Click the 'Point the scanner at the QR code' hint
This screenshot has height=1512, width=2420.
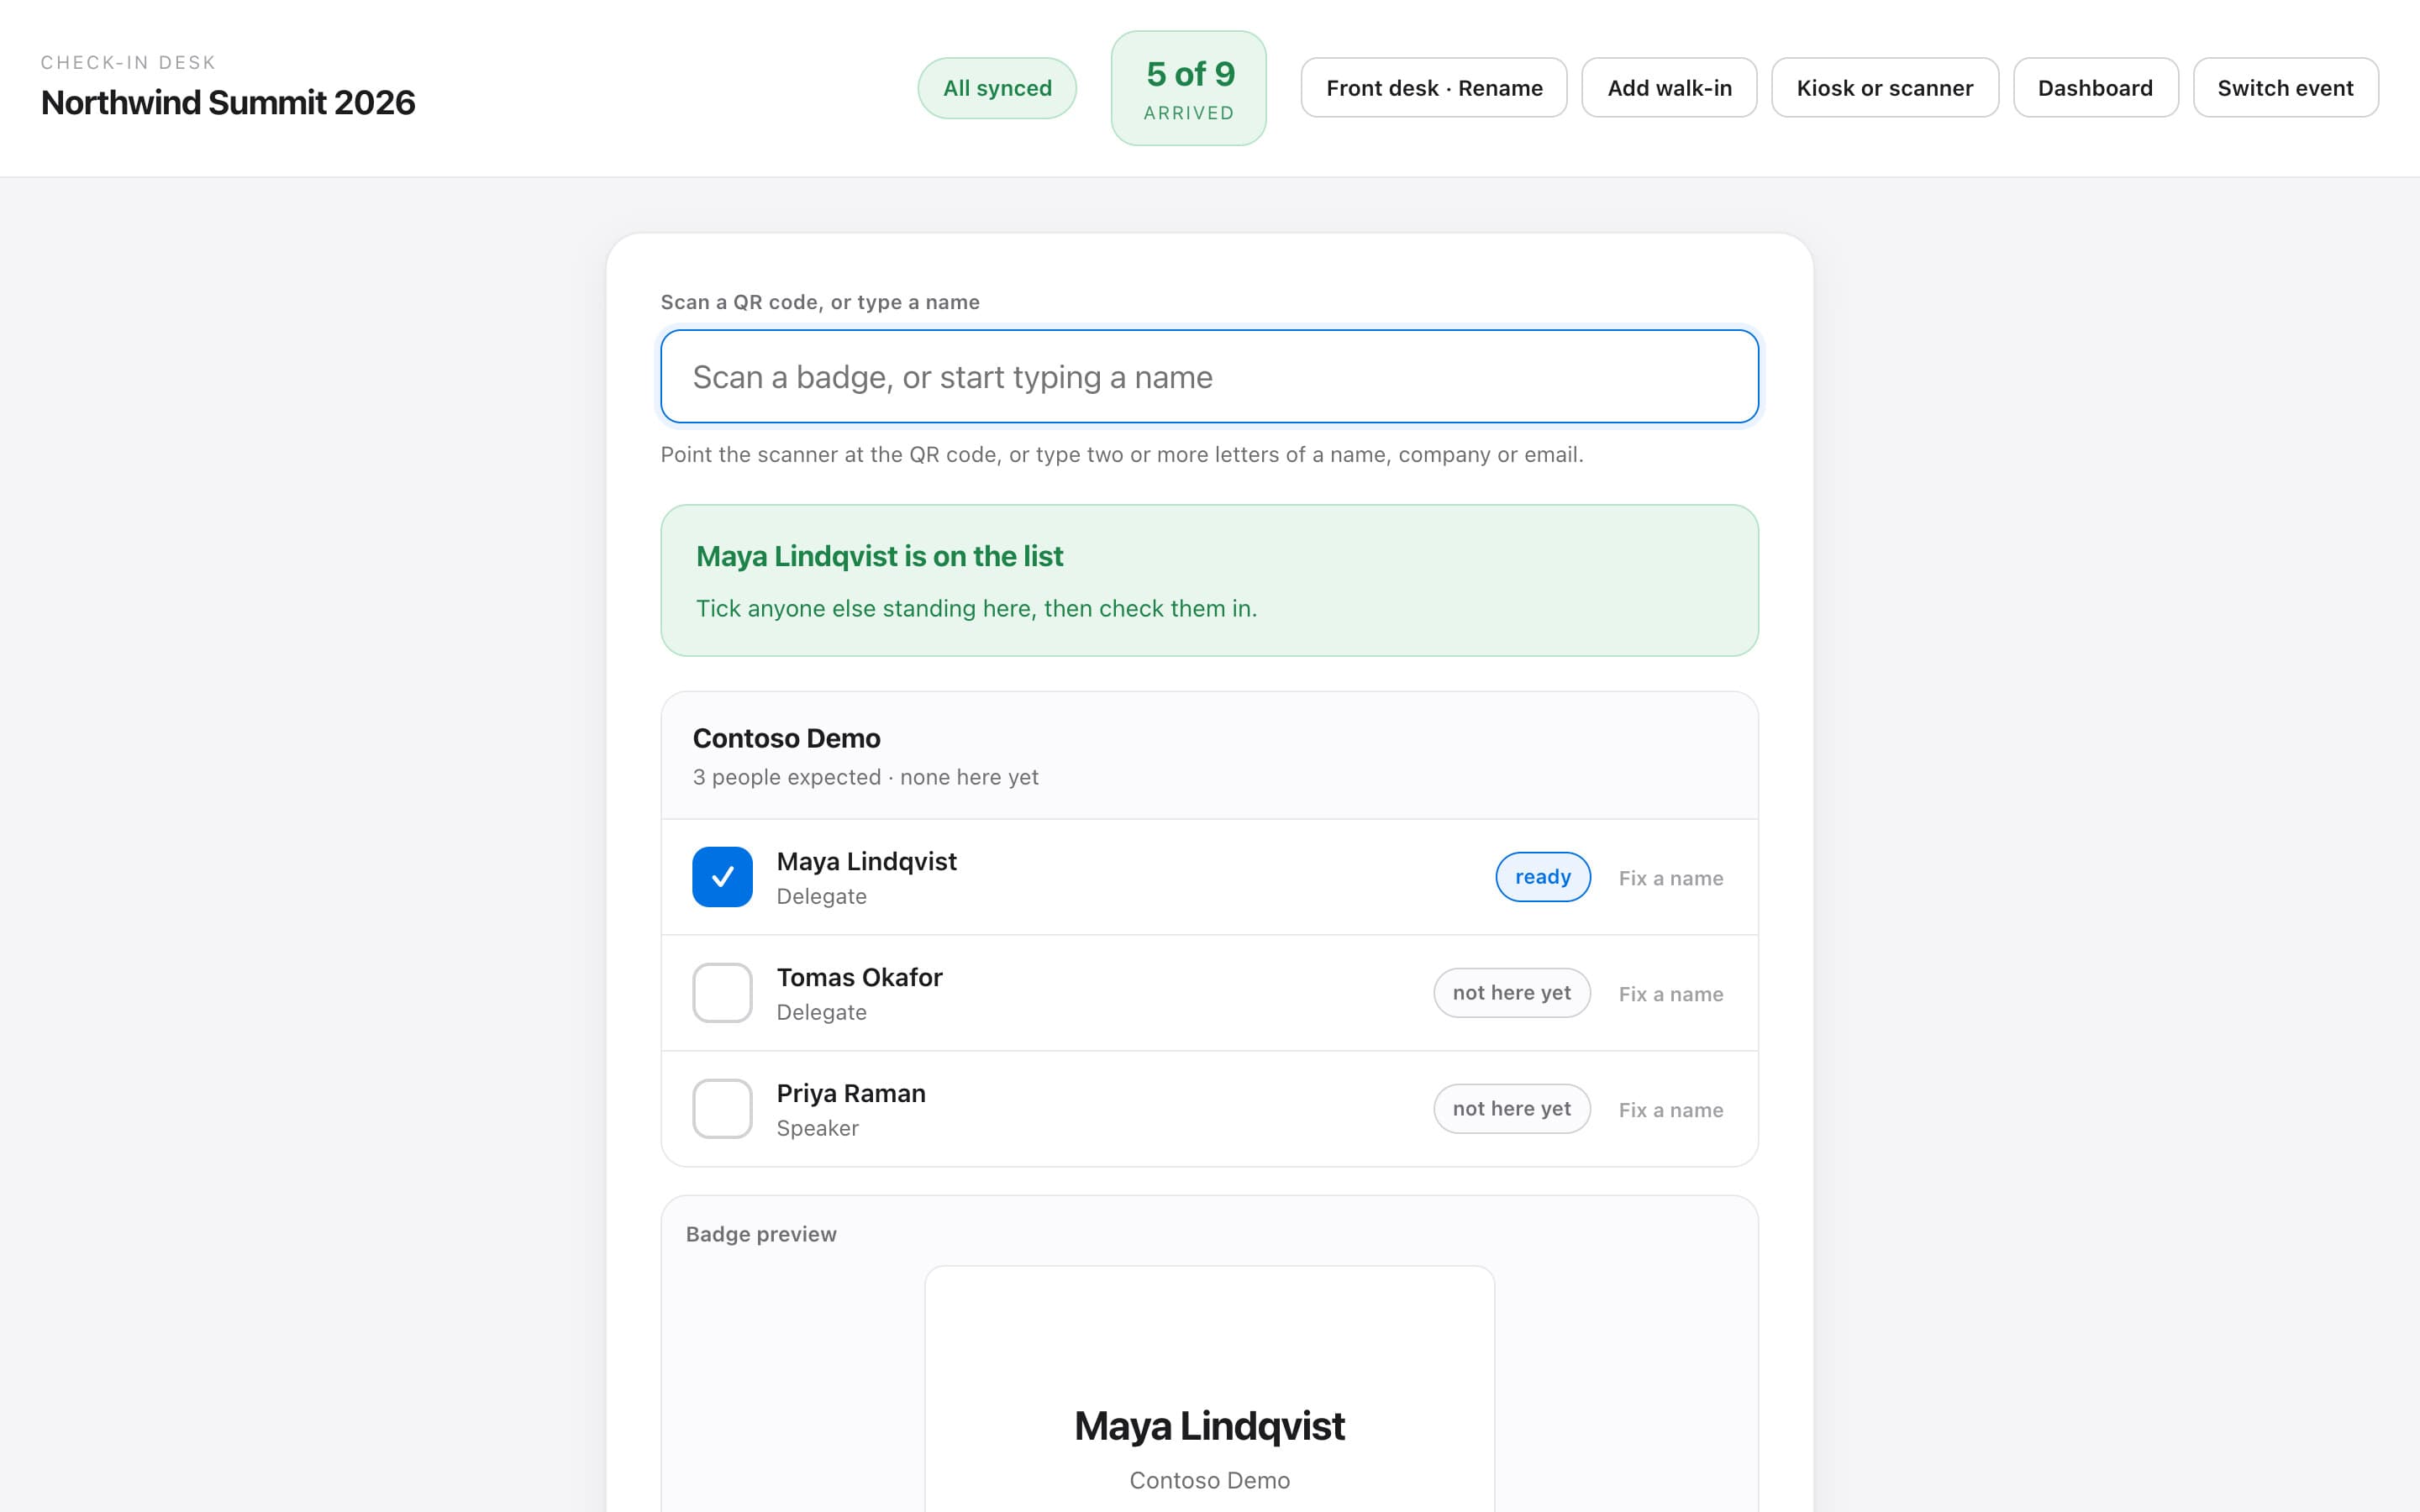(1121, 454)
